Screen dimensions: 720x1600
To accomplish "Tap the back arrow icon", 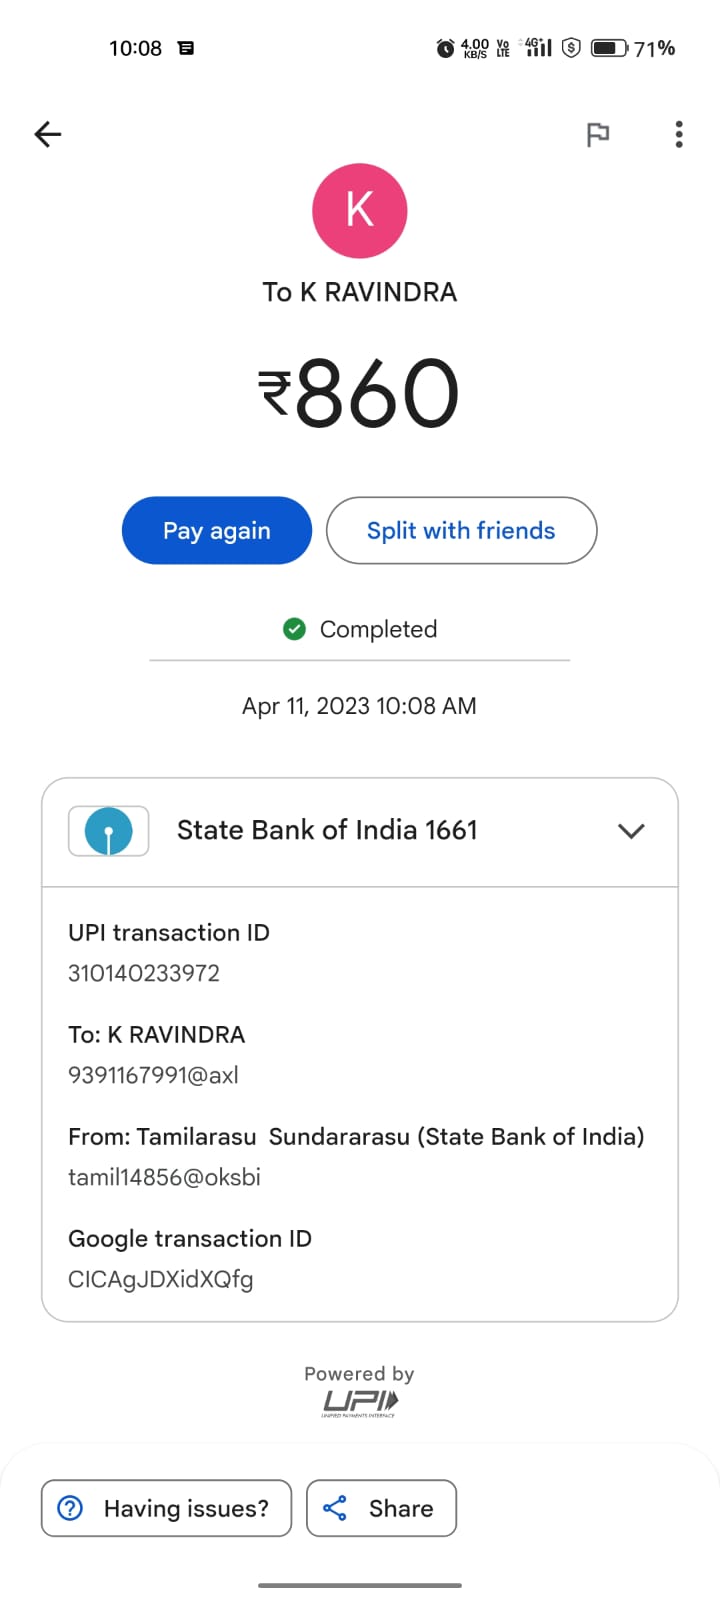I will [48, 134].
